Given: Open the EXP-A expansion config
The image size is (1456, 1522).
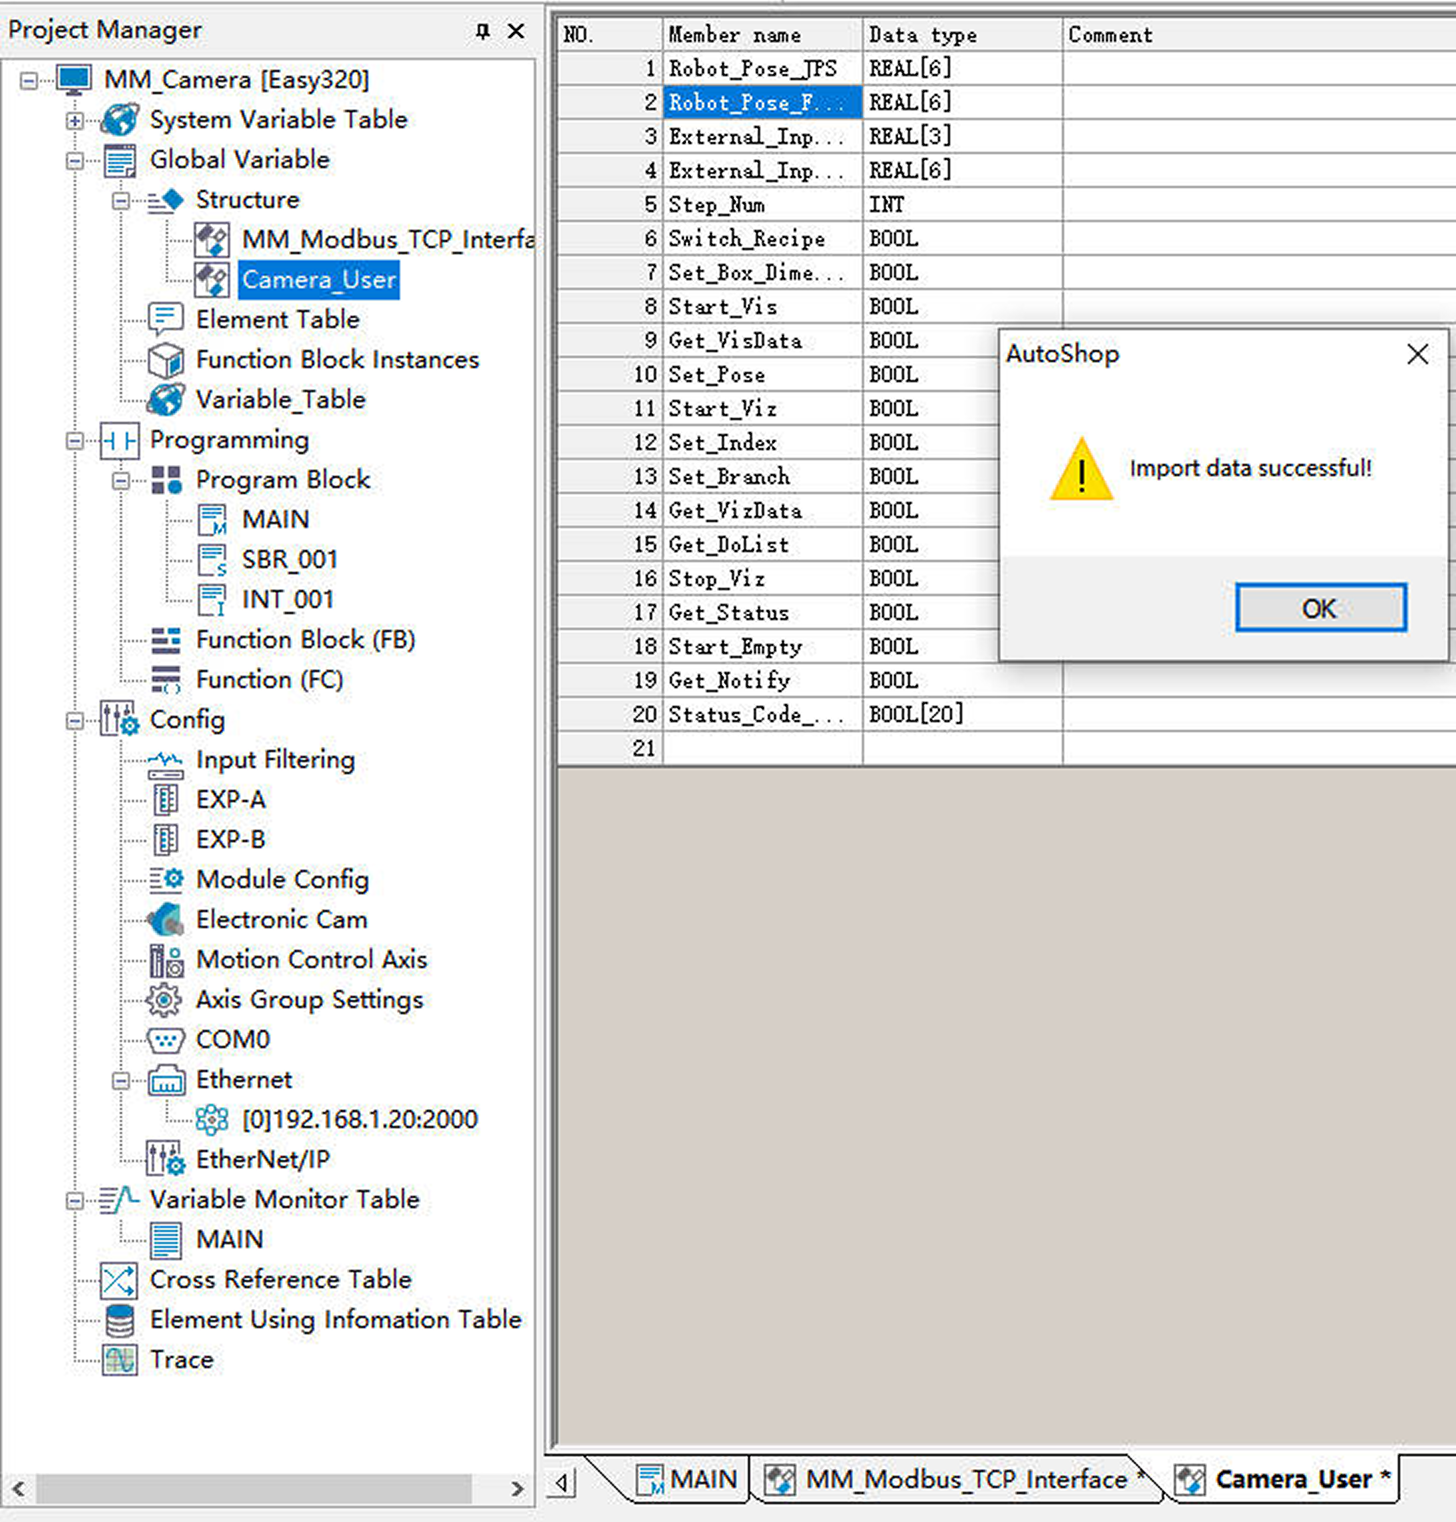Looking at the screenshot, I should (x=231, y=800).
